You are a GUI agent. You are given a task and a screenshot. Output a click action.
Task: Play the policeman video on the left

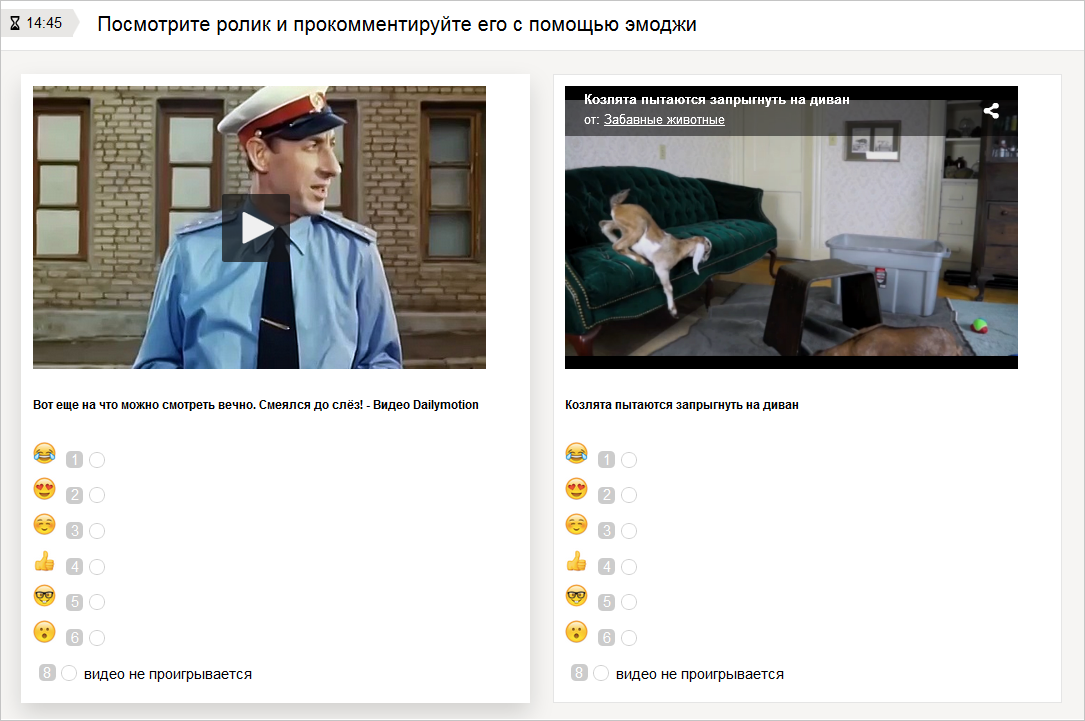256,228
